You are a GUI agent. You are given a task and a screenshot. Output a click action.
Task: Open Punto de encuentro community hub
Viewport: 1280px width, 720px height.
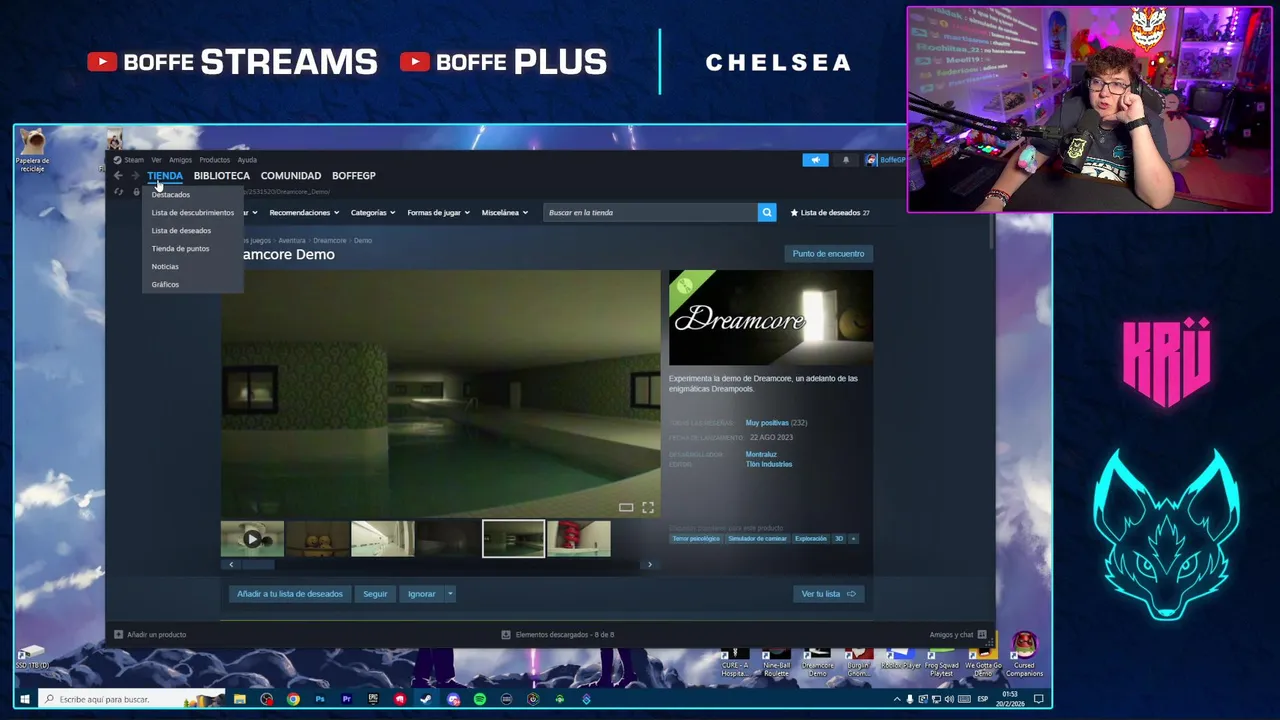click(x=828, y=254)
